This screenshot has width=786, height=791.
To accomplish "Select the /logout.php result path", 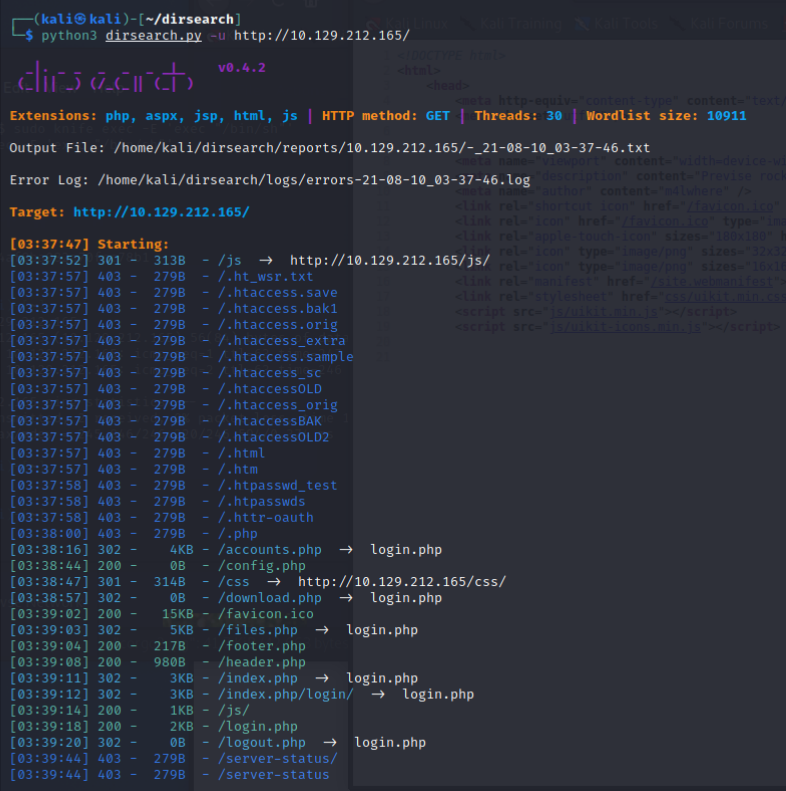I will 262,742.
